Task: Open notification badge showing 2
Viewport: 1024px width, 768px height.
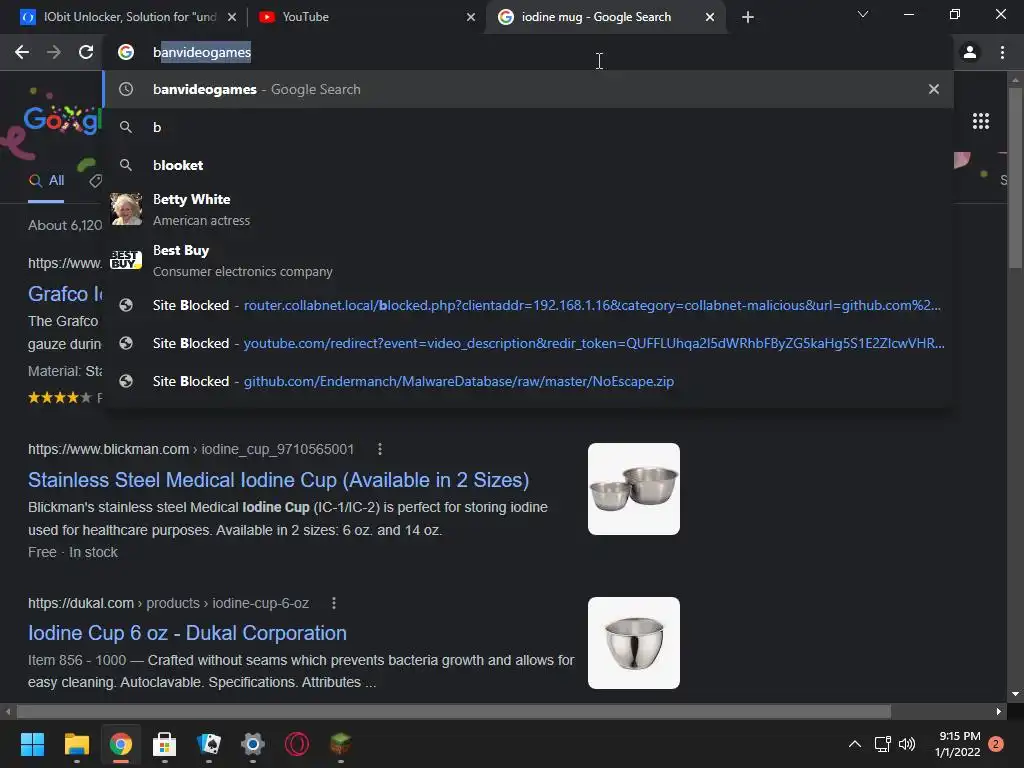Action: coord(996,744)
